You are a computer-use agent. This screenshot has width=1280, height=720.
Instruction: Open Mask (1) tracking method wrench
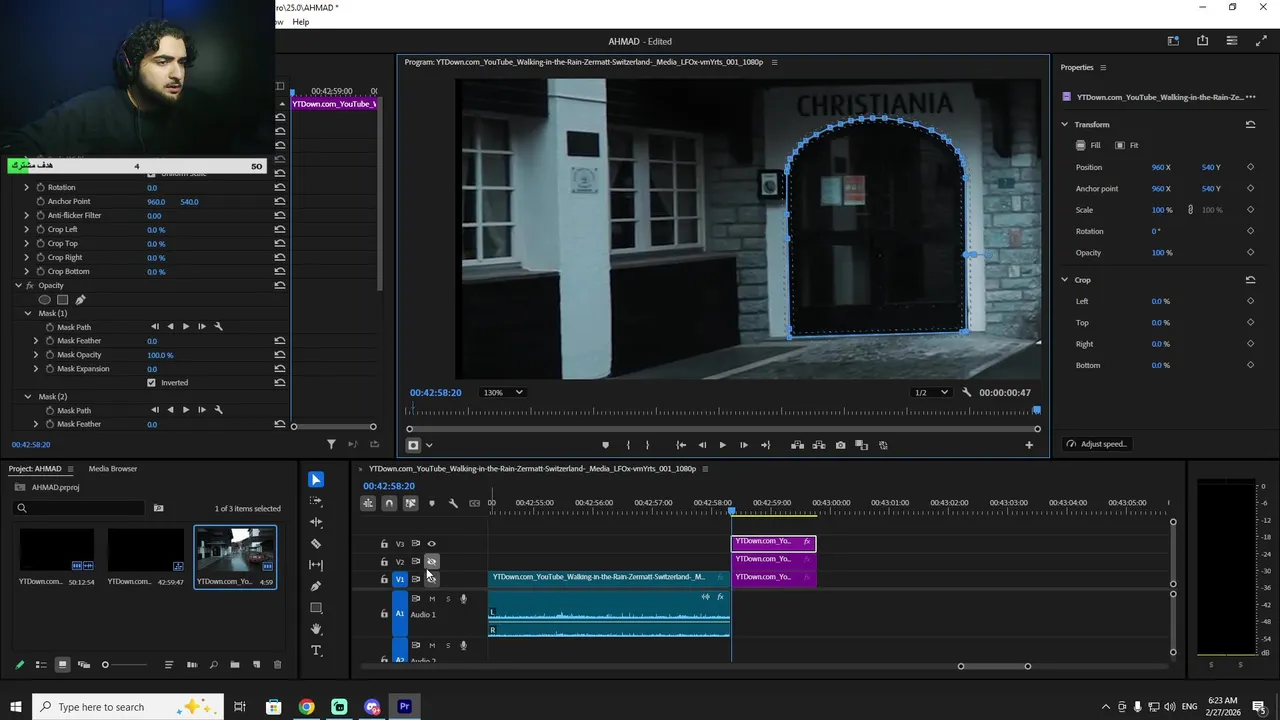pos(218,326)
